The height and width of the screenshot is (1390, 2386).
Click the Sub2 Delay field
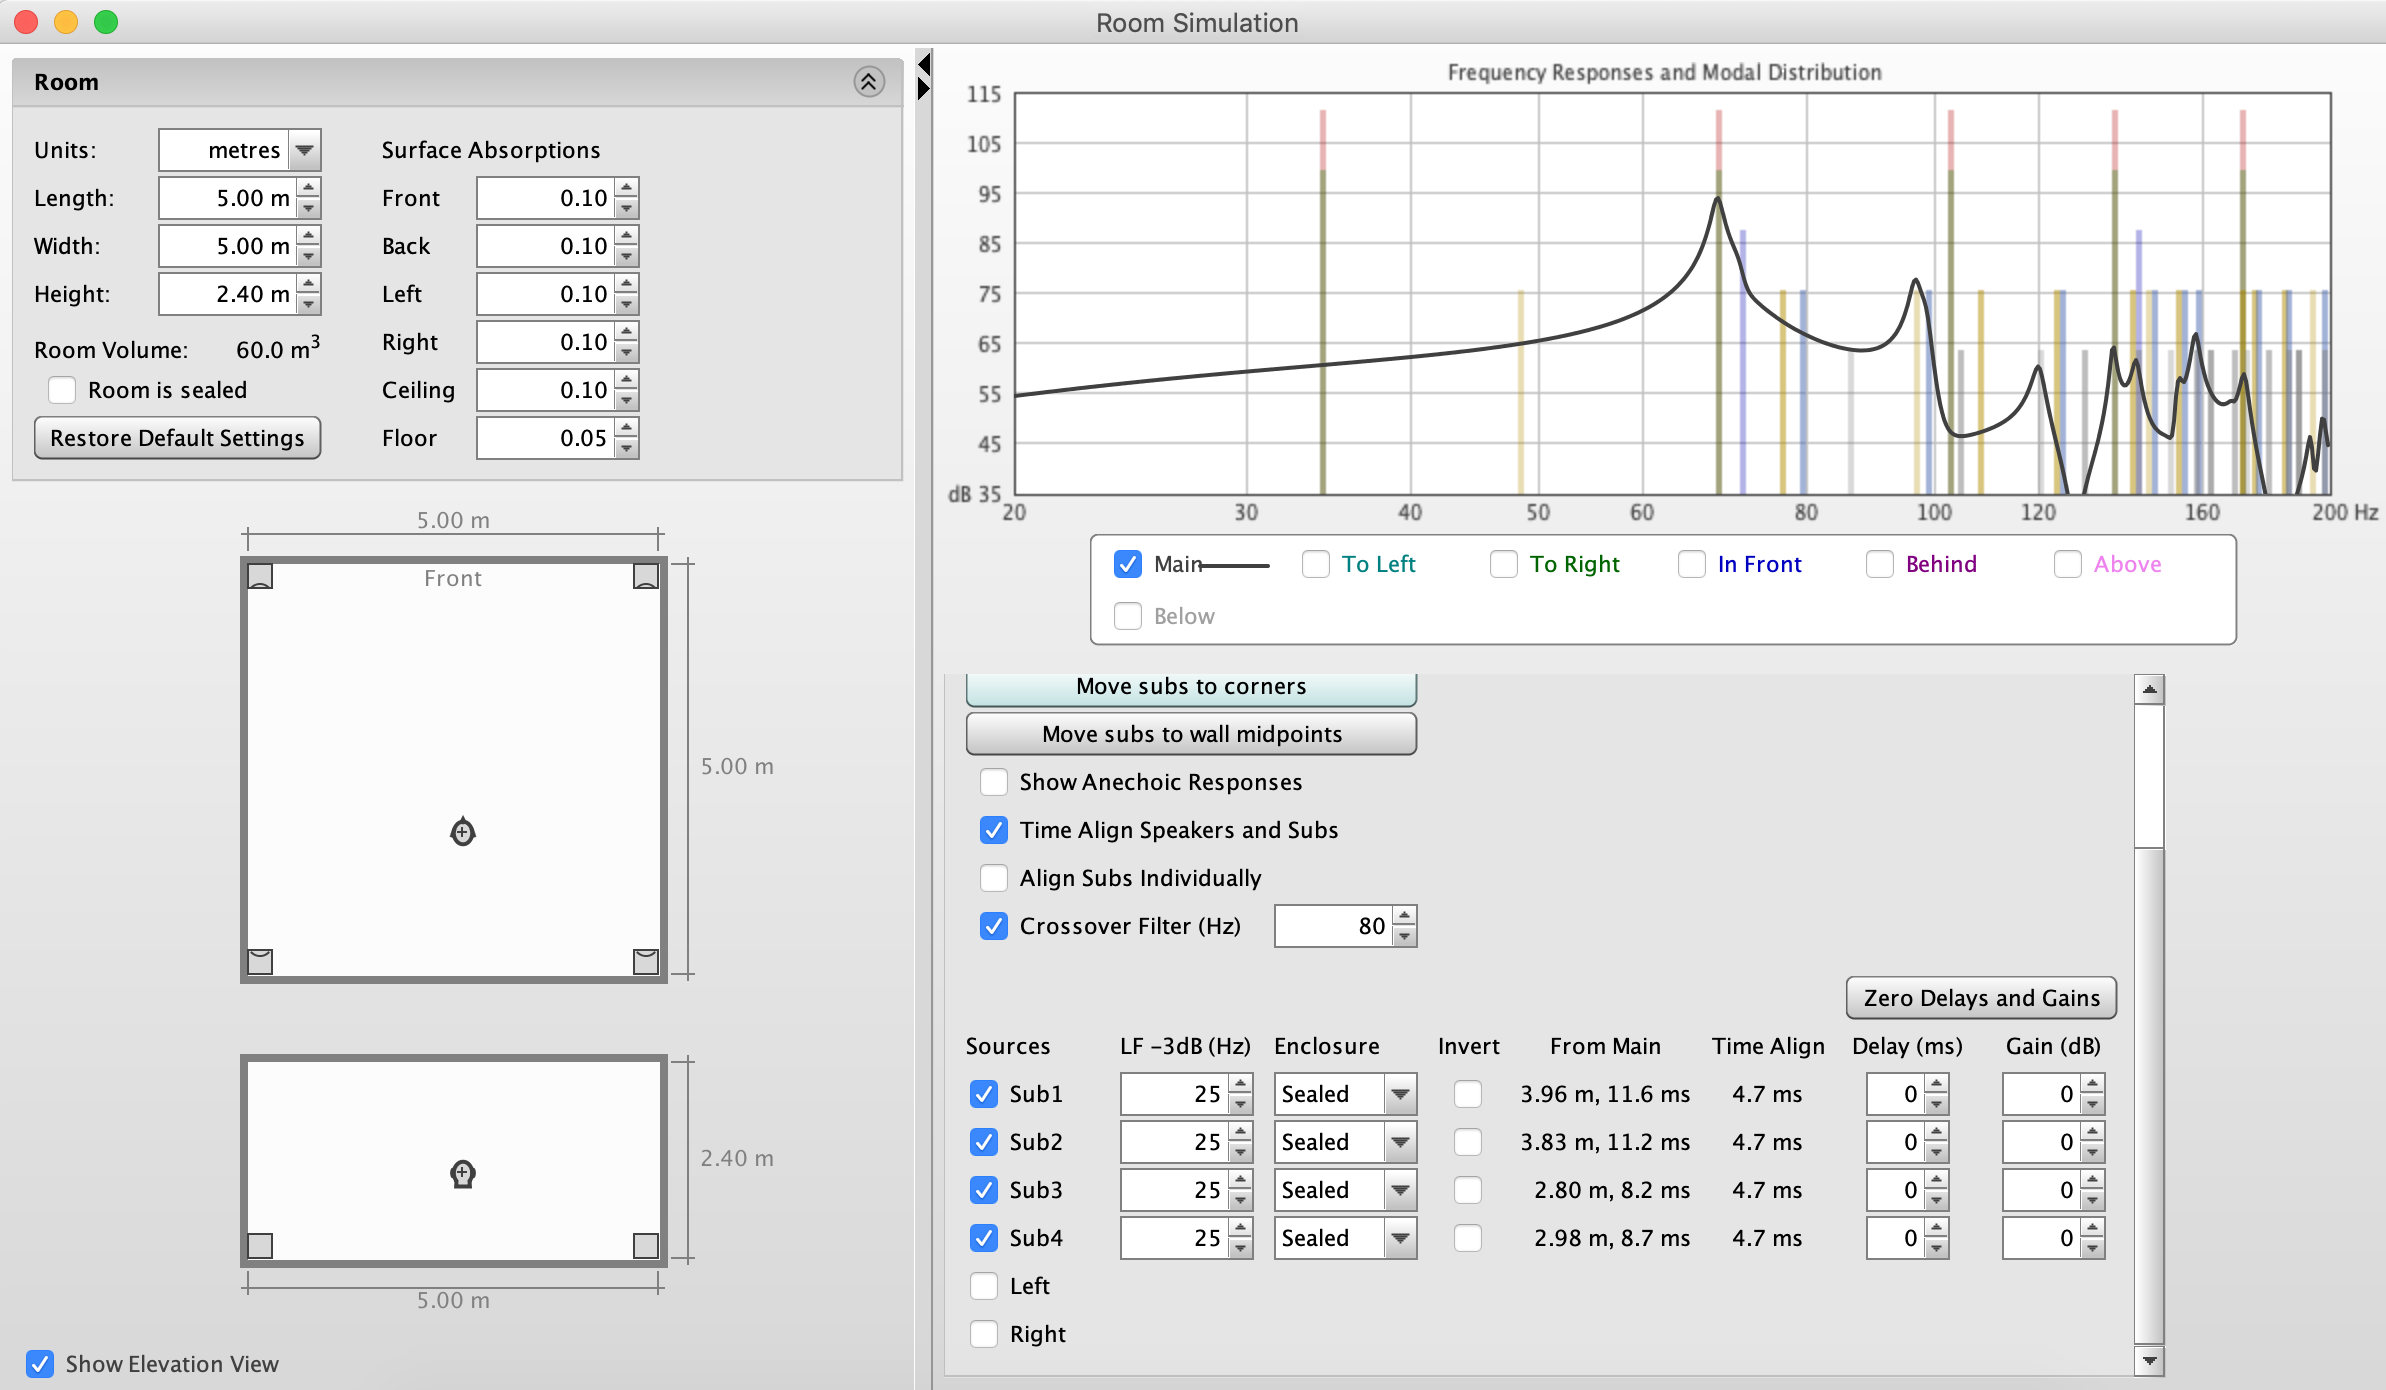coord(1896,1142)
